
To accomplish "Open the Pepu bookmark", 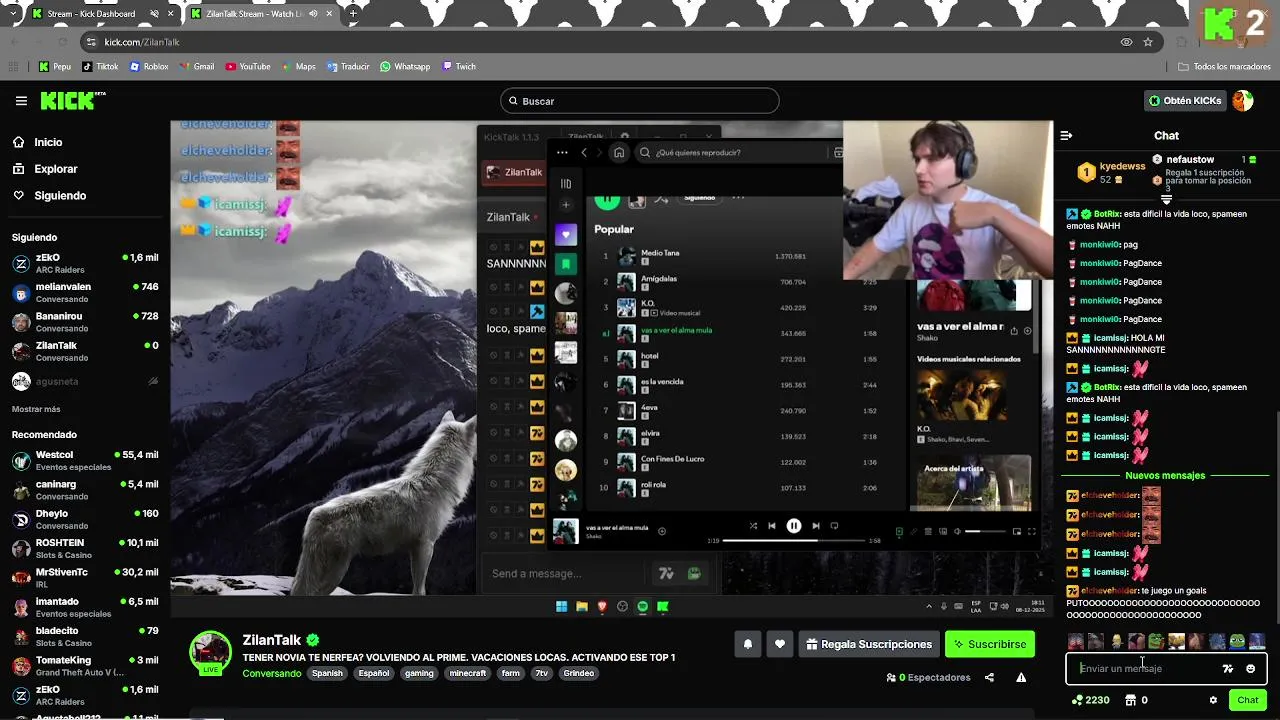I will [x=55, y=67].
